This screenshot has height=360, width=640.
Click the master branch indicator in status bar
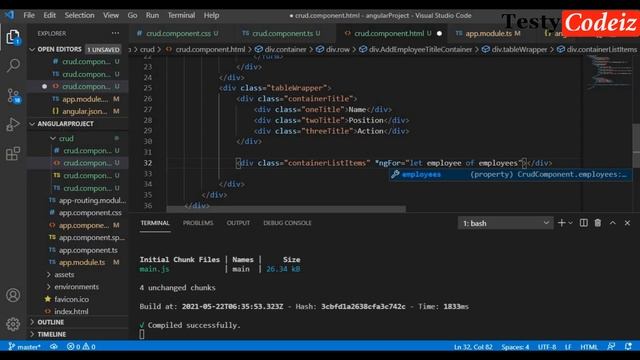pyautogui.click(x=24, y=347)
